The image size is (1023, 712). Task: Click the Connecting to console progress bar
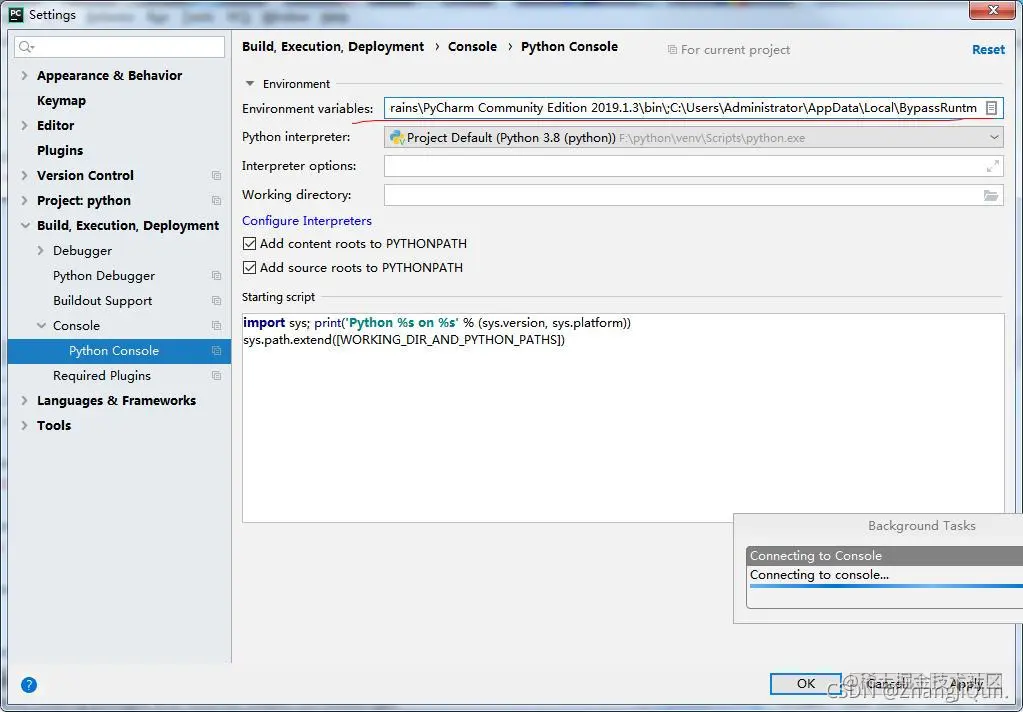tap(886, 586)
